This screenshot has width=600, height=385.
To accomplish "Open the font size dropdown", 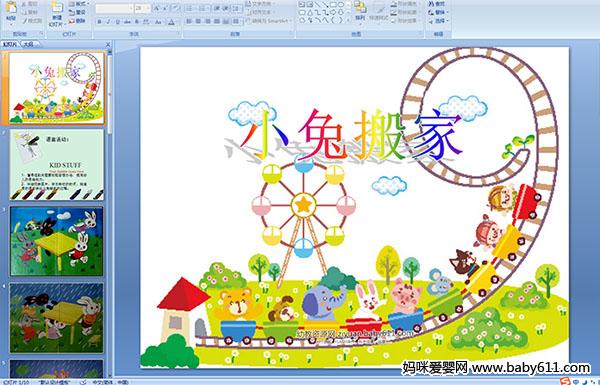I will (x=148, y=8).
